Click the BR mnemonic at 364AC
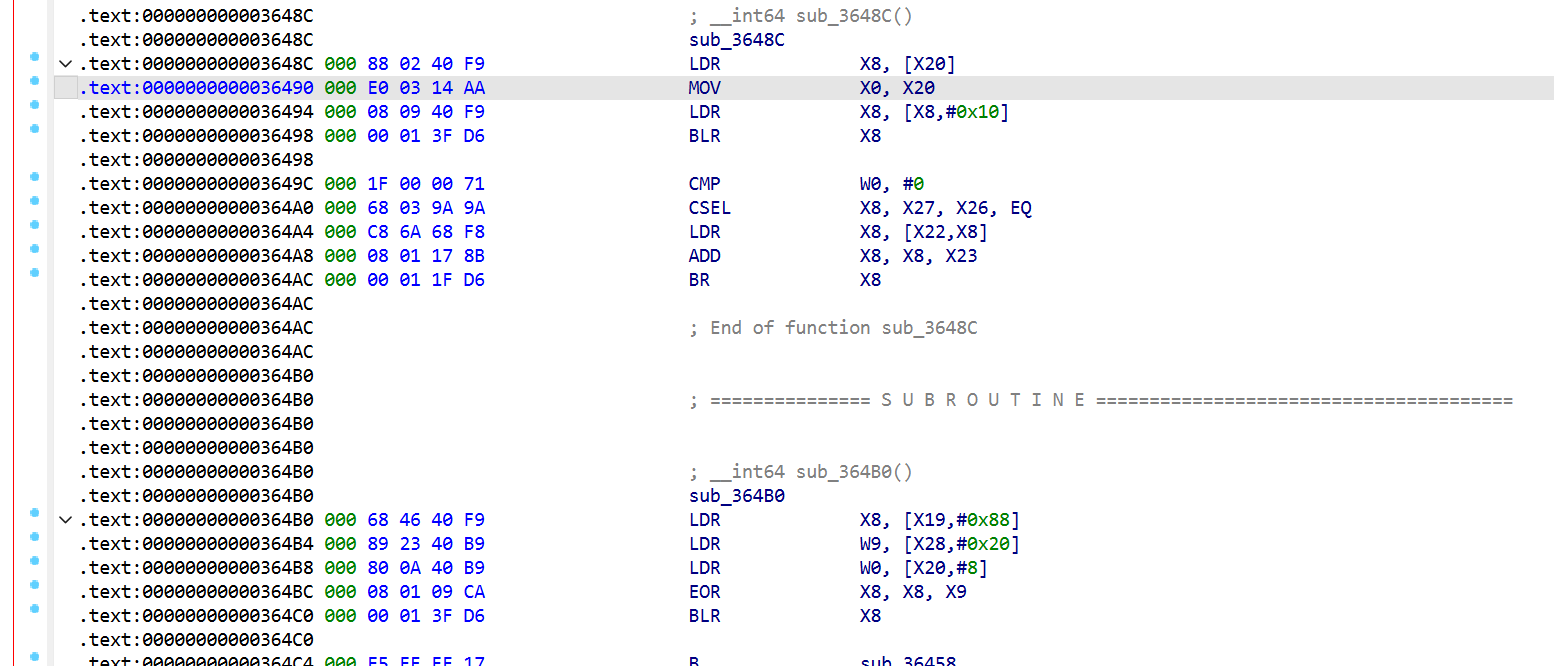This screenshot has height=666, width=1554. [x=700, y=280]
